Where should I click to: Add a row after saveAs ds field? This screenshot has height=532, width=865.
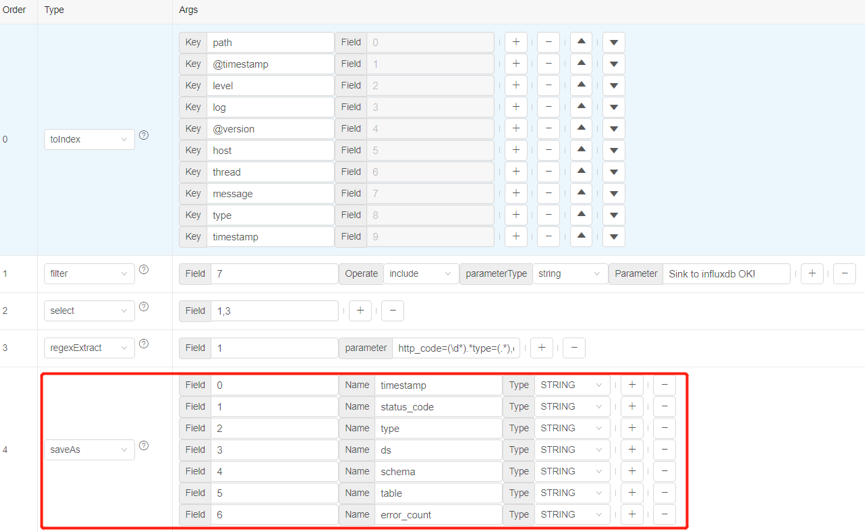click(x=632, y=450)
